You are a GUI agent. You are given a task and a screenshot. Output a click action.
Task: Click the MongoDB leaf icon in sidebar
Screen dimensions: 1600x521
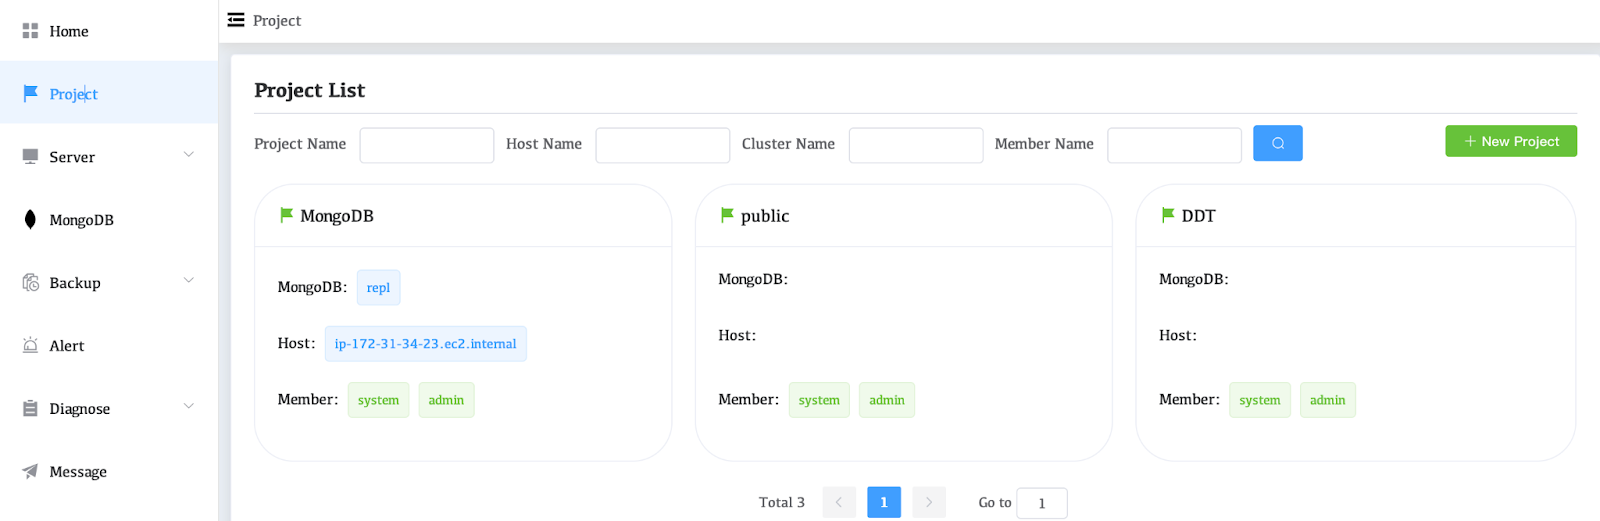(x=30, y=220)
